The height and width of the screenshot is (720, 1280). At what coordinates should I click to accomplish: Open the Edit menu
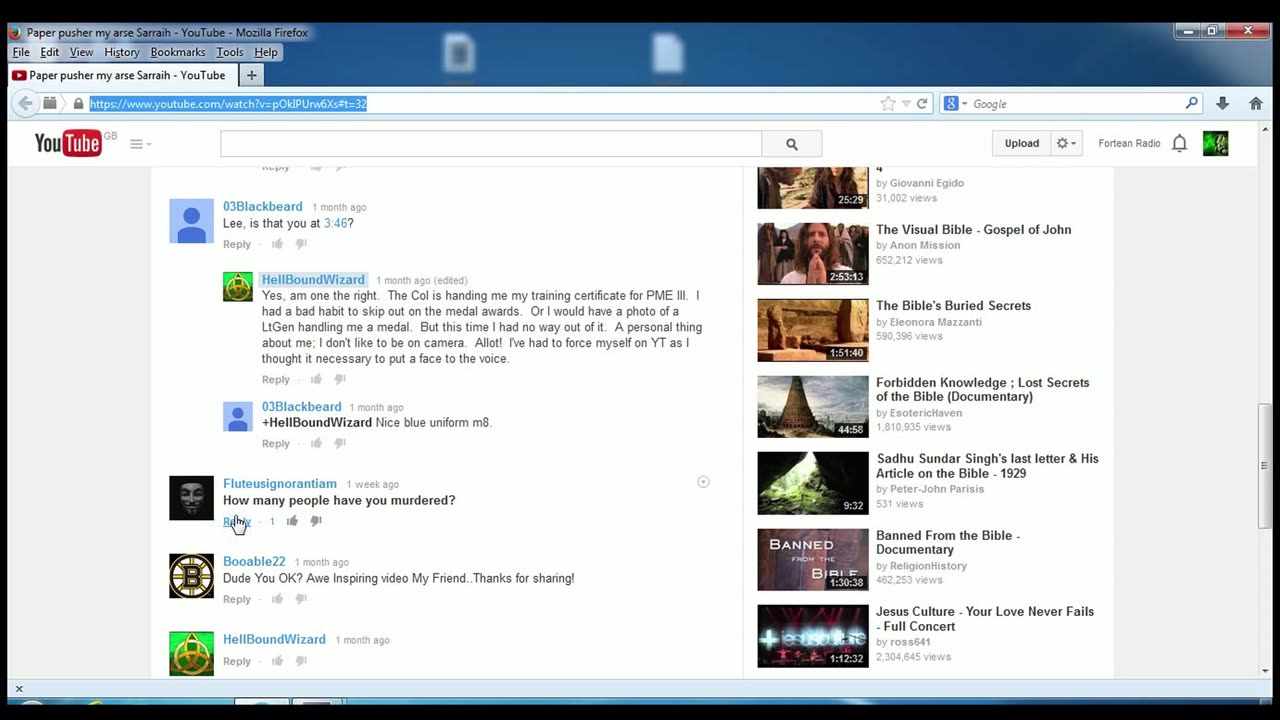(50, 52)
